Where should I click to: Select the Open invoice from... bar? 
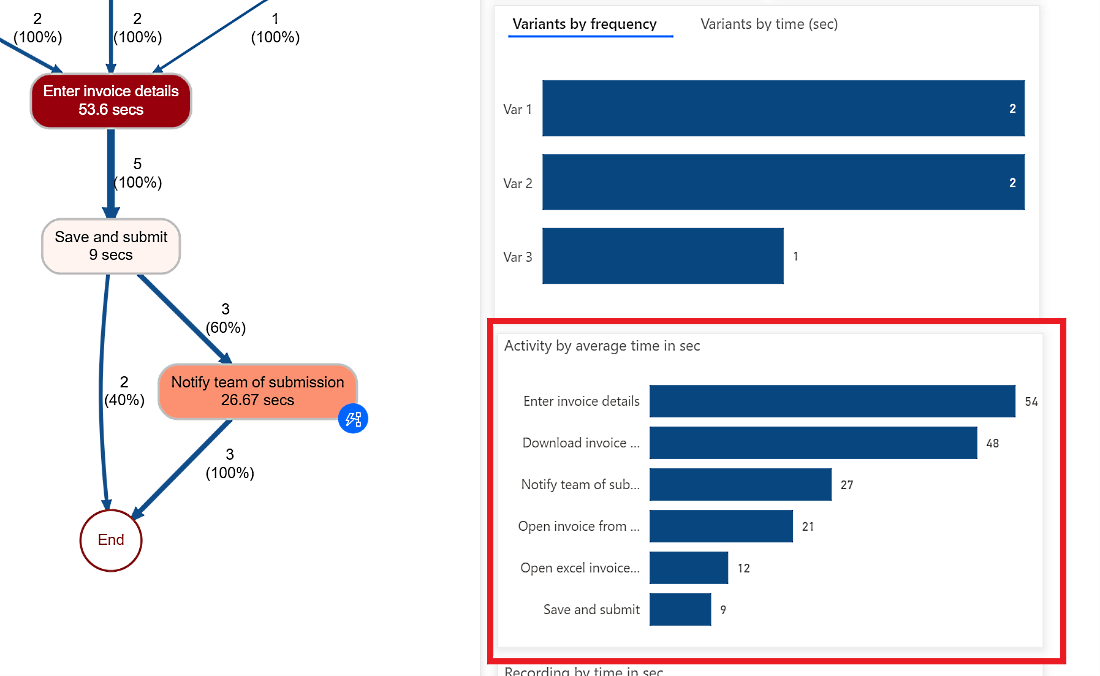pyautogui.click(x=721, y=526)
